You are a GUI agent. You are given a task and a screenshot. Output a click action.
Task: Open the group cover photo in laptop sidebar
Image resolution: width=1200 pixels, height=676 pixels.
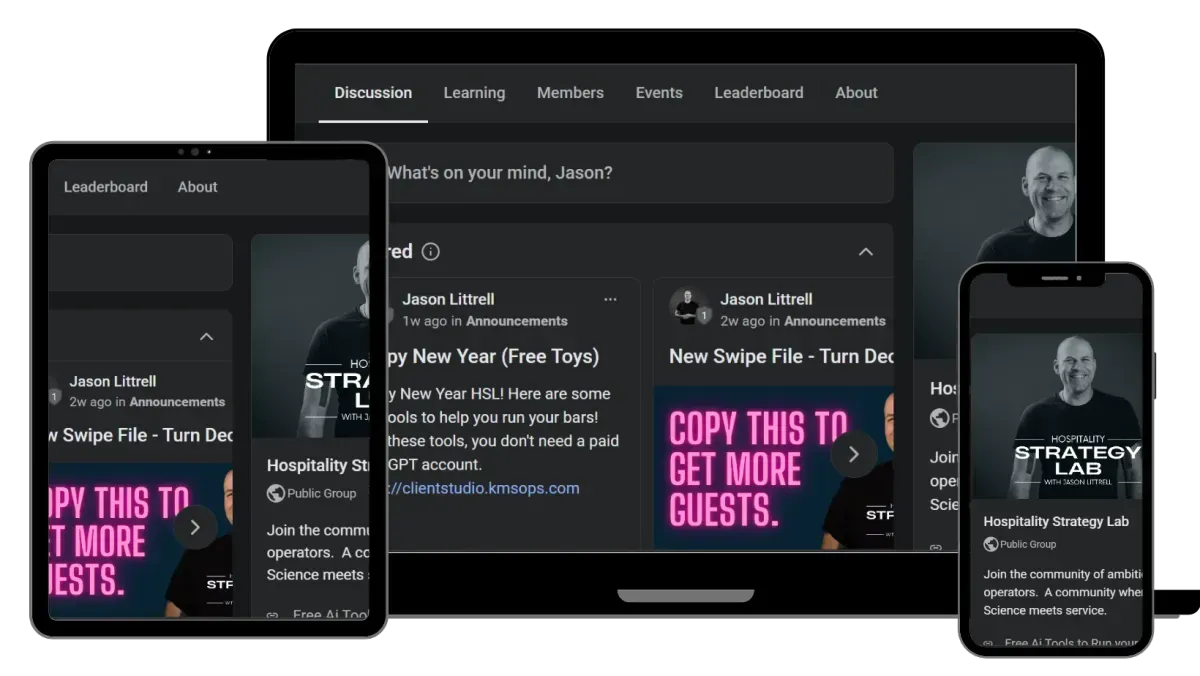coord(994,250)
